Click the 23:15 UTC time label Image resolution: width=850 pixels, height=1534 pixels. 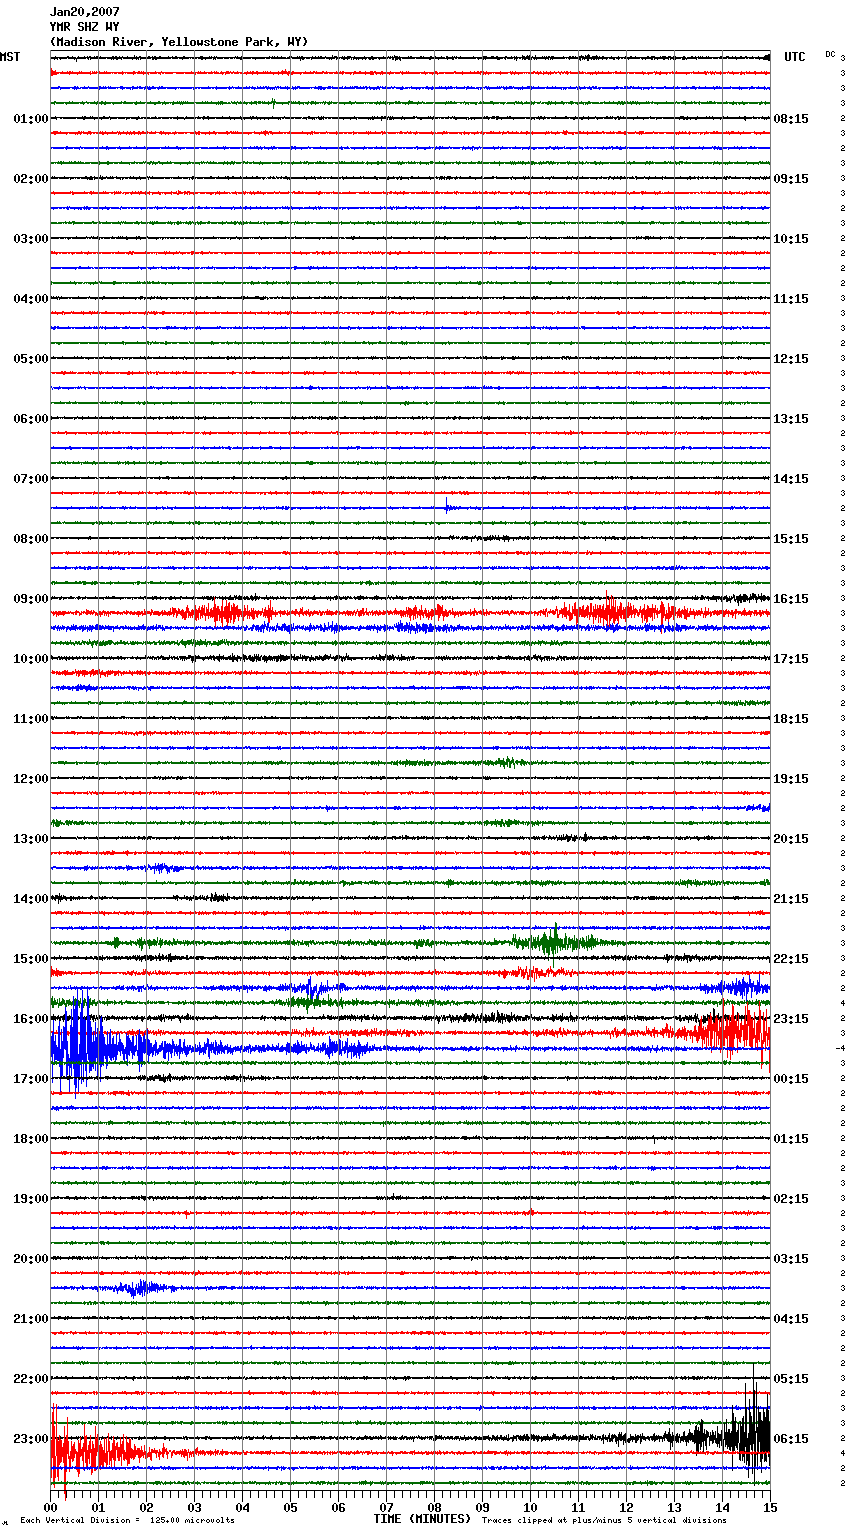coord(791,1019)
